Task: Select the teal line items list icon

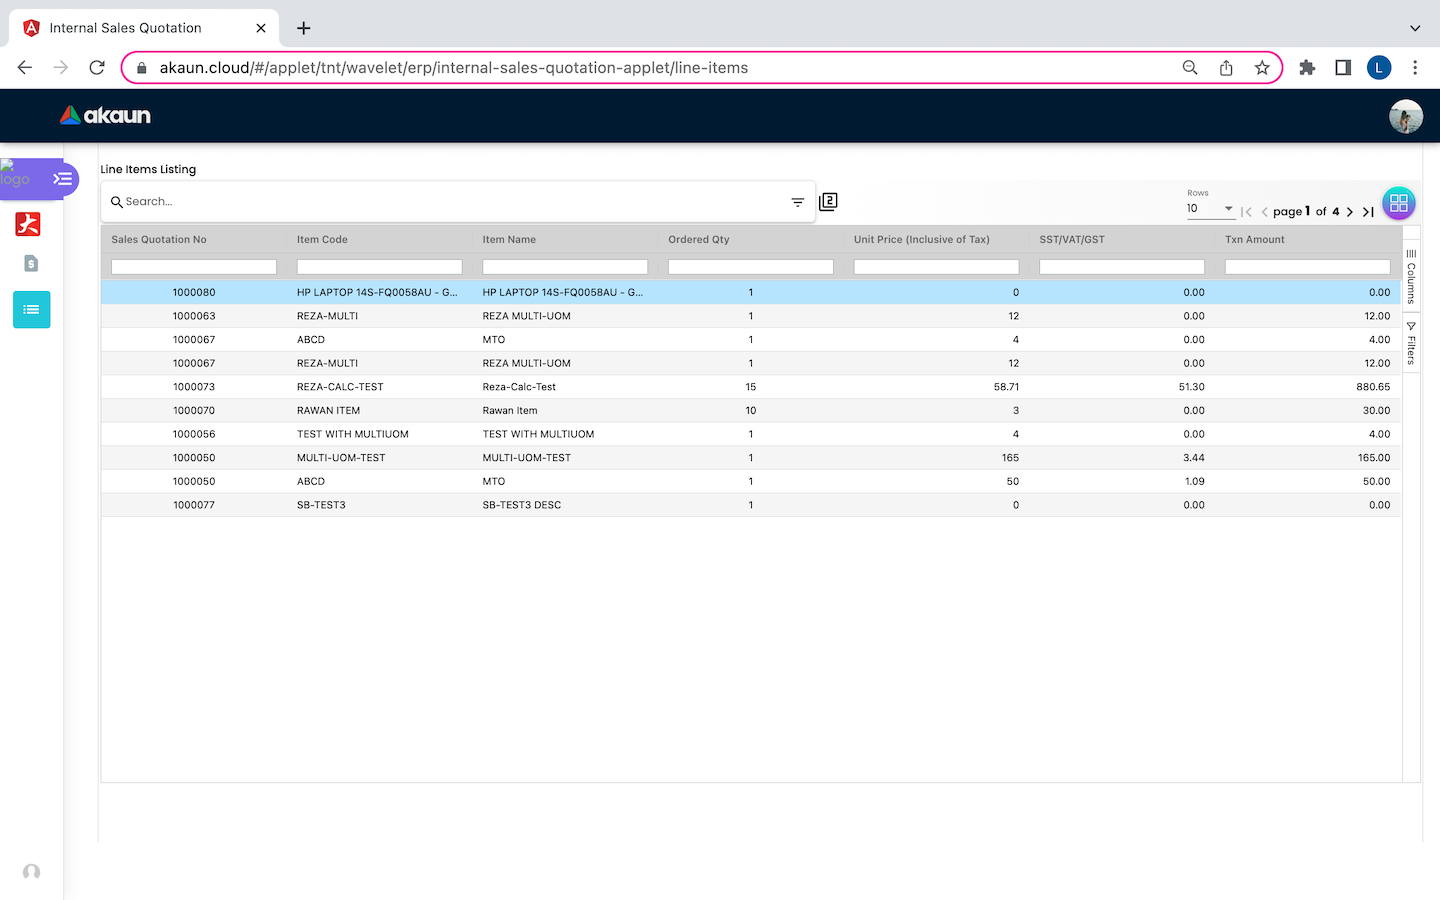Action: [31, 310]
